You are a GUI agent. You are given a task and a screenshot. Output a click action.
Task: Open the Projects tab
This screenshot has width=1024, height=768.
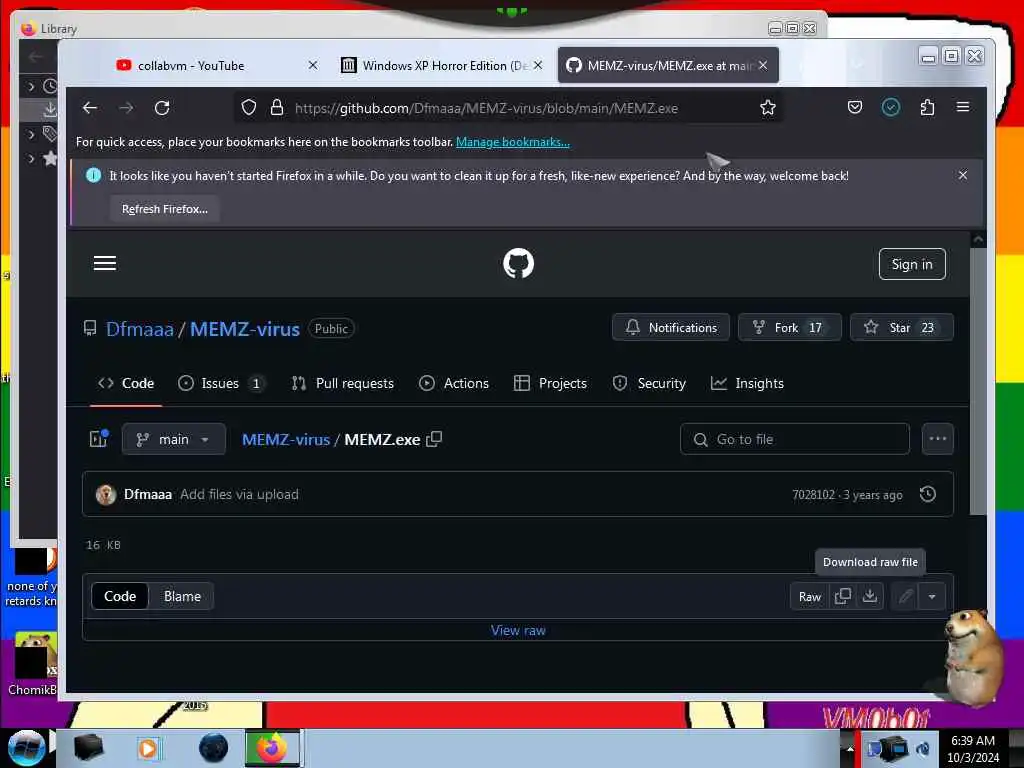tap(551, 383)
